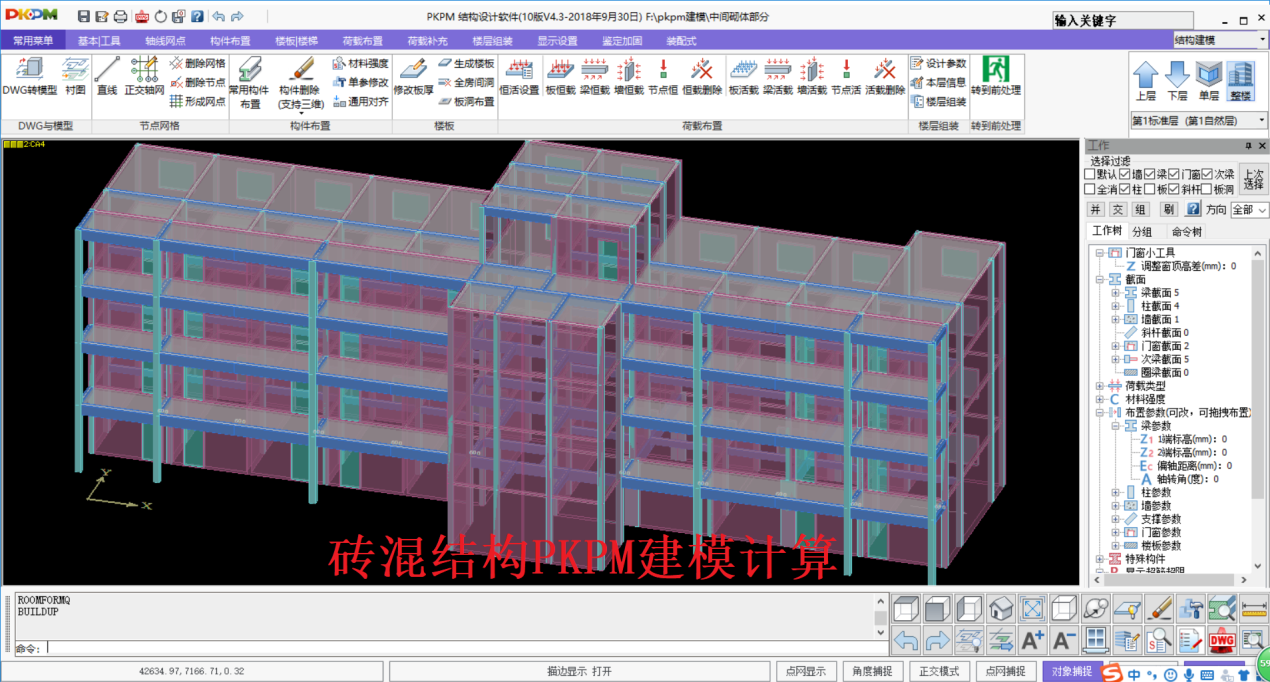
Task: Select the 板活载 slab live load tool
Action: click(743, 76)
